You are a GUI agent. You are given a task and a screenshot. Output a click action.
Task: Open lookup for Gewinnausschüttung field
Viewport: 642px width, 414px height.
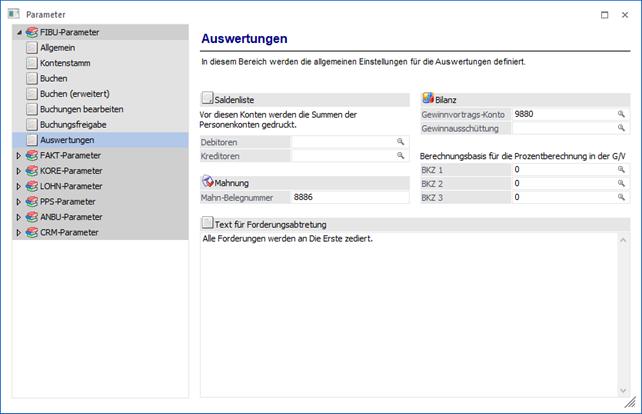tap(621, 128)
